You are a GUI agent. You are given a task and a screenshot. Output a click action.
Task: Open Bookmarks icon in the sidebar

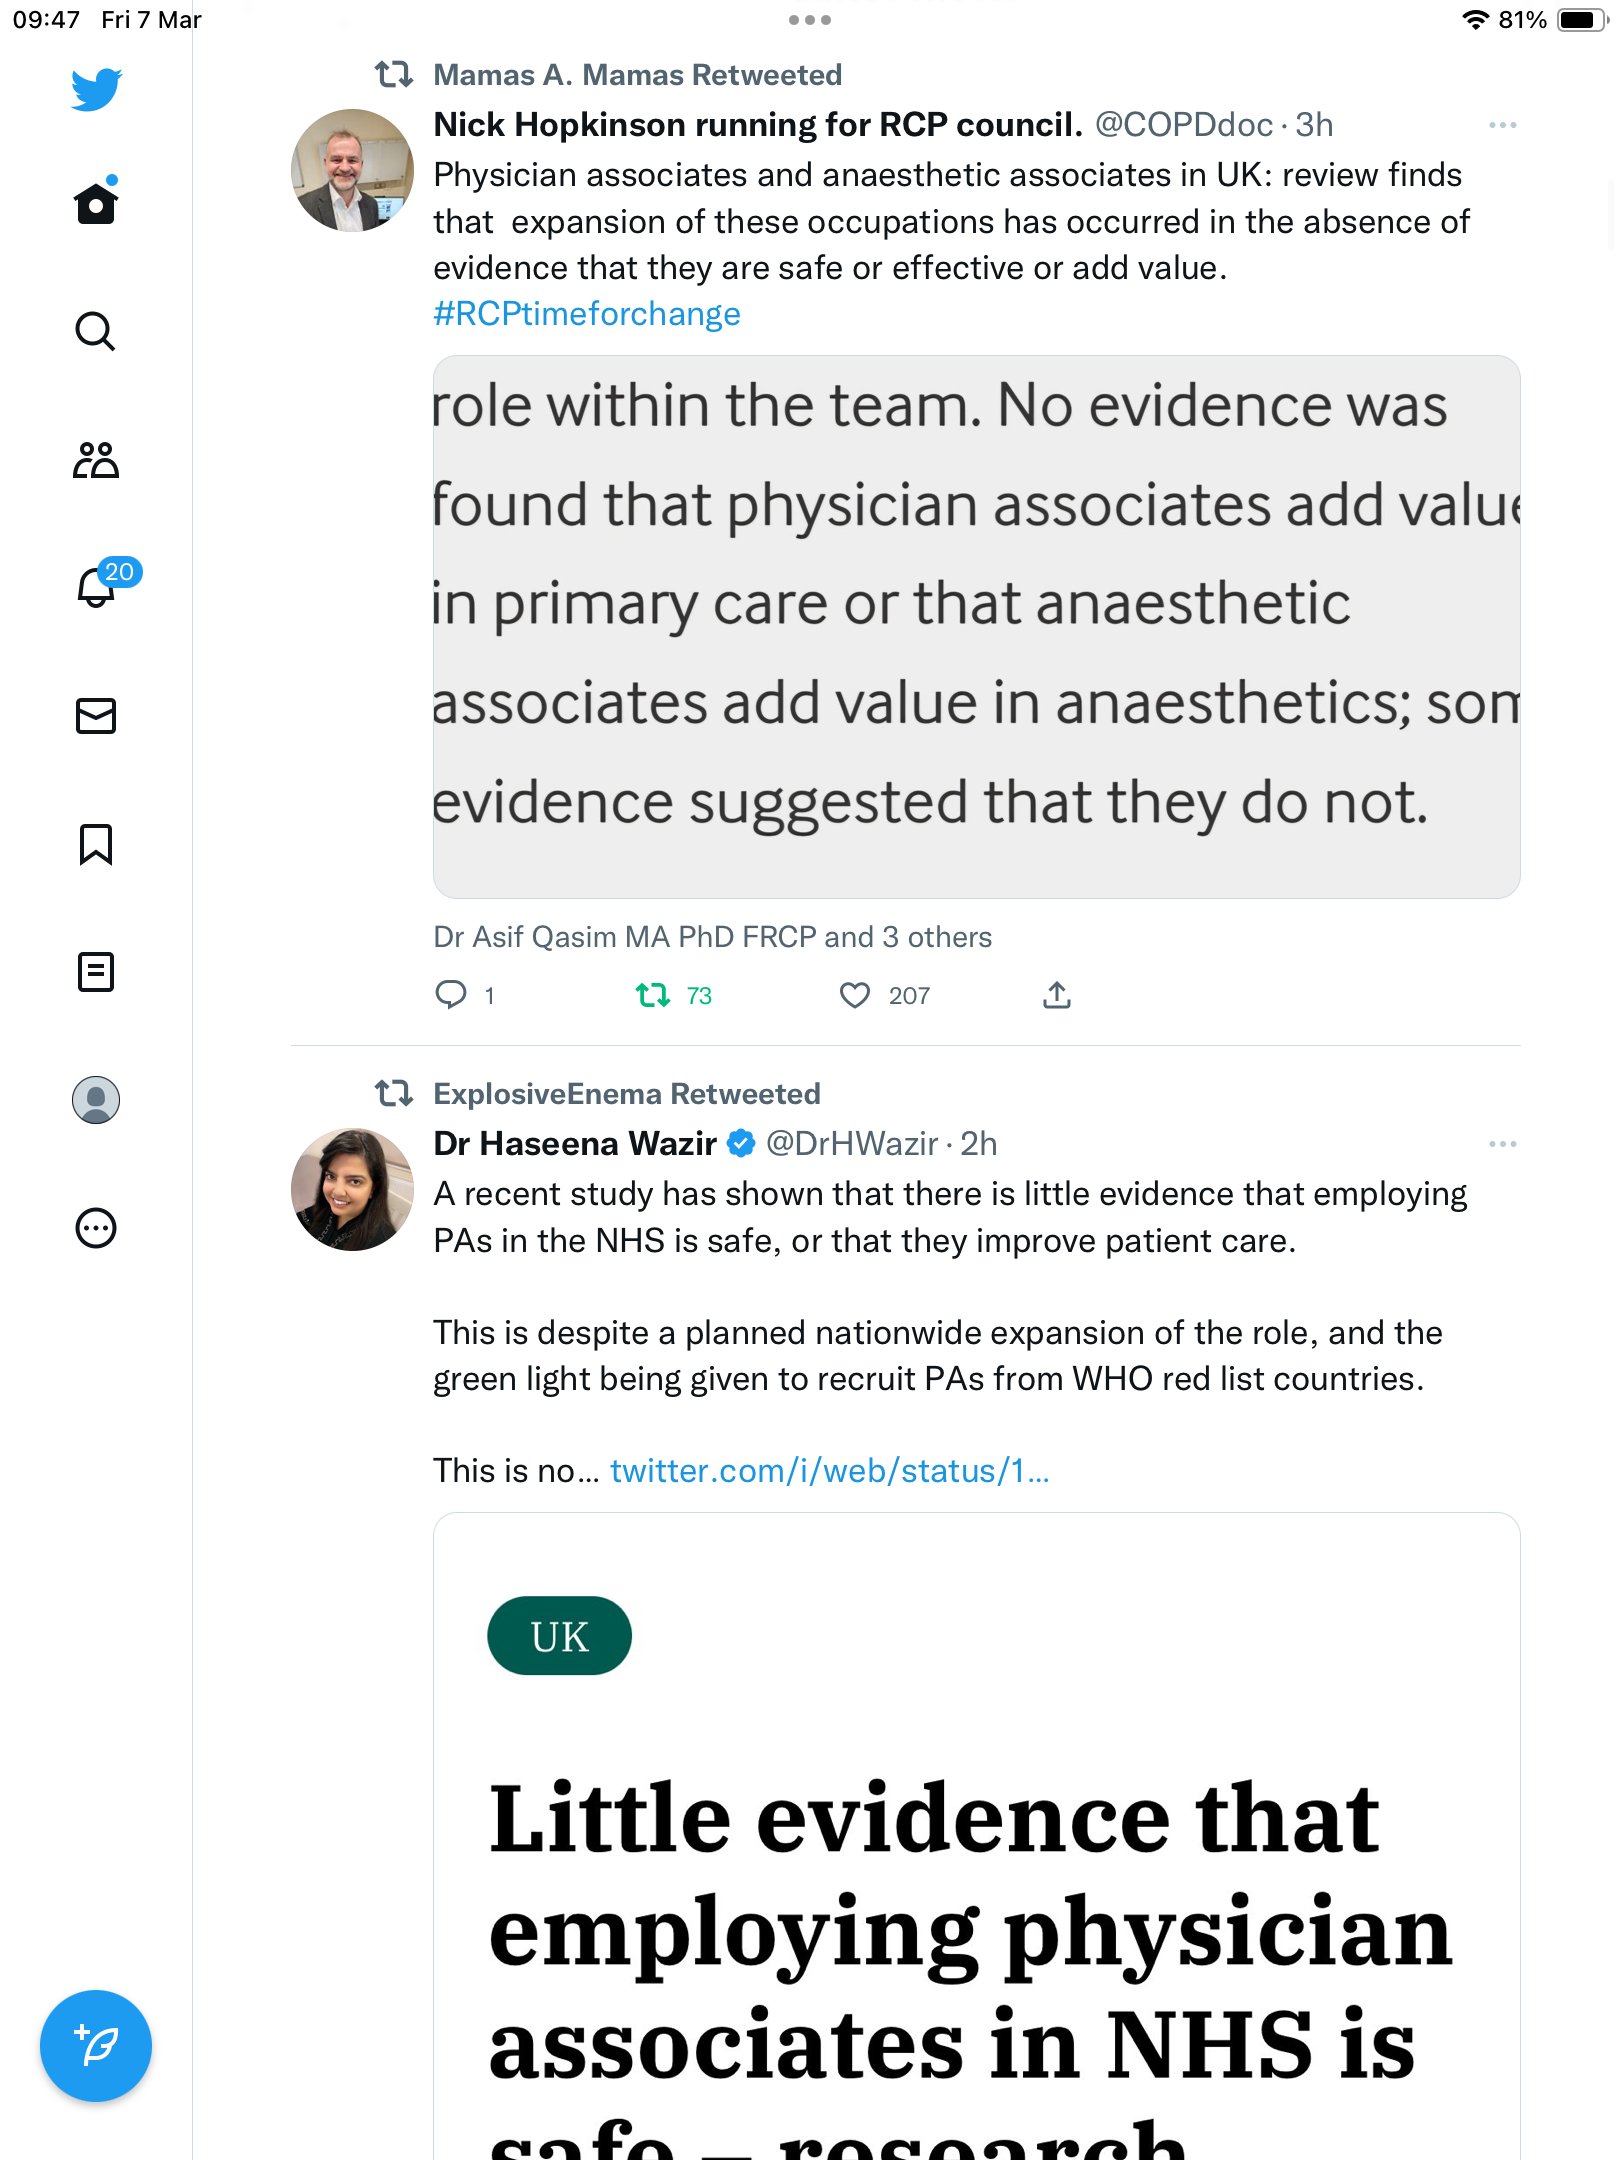coord(96,844)
